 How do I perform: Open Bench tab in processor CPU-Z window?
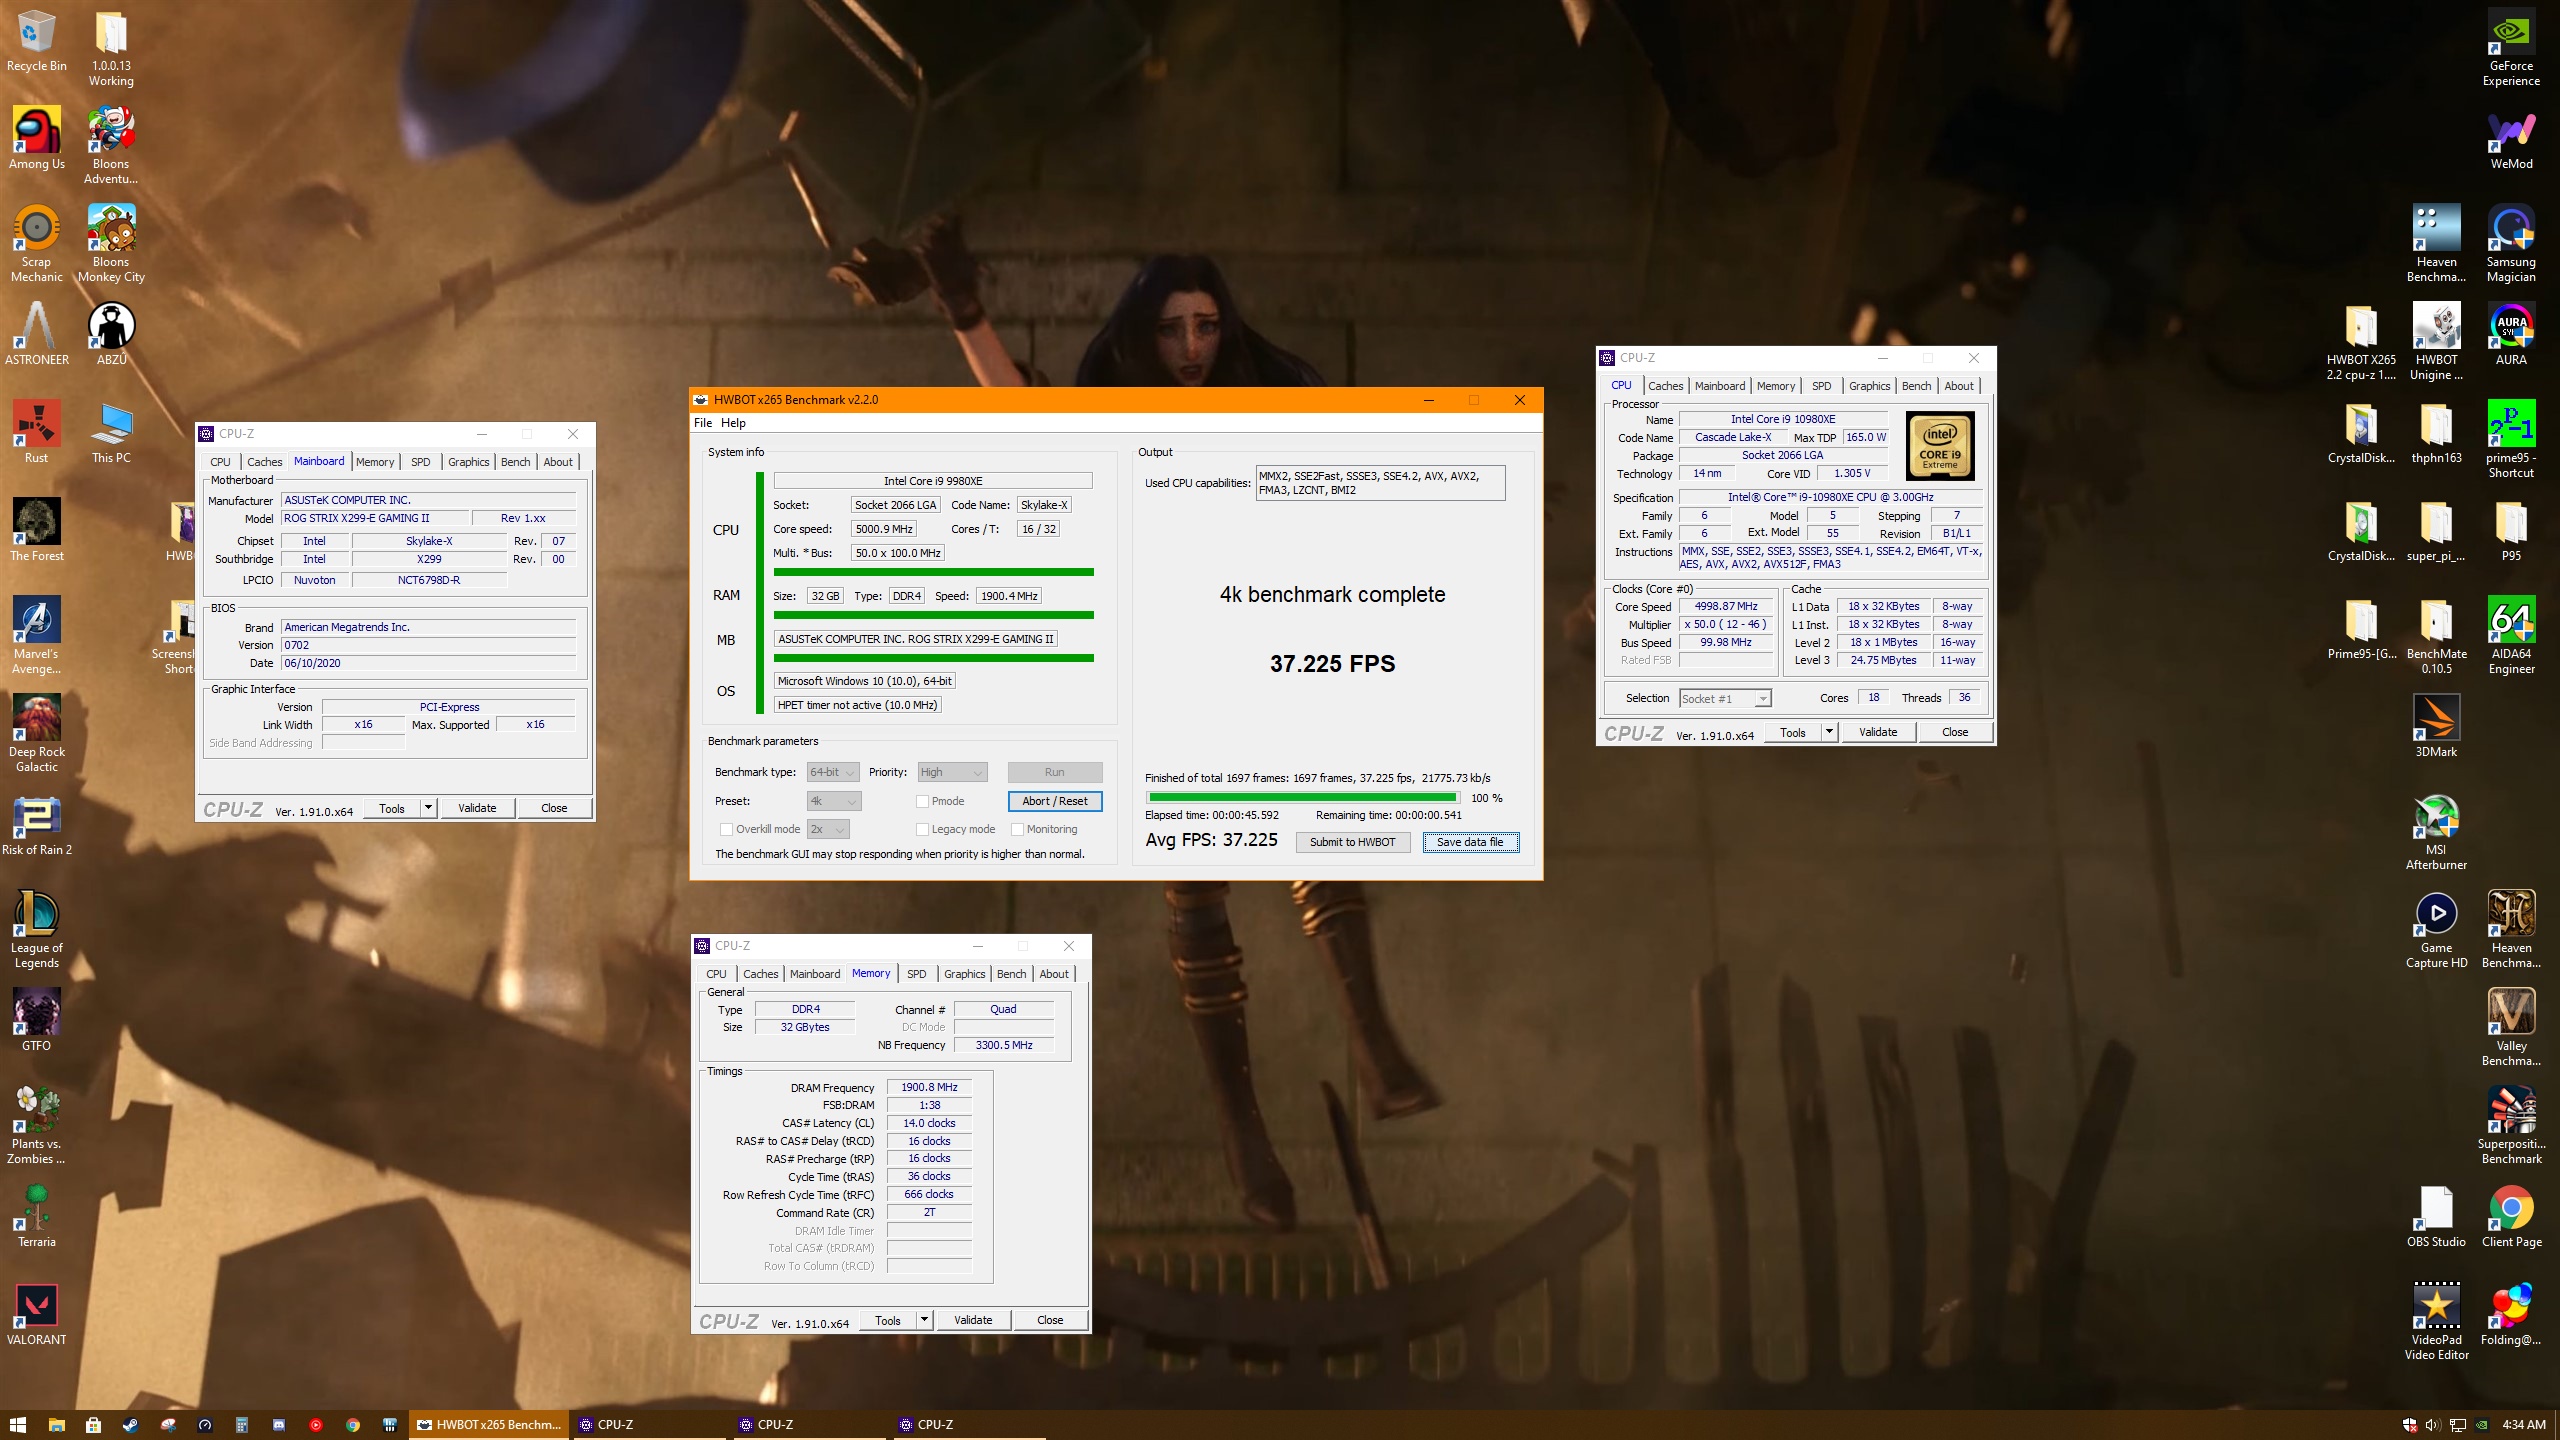pos(1916,386)
